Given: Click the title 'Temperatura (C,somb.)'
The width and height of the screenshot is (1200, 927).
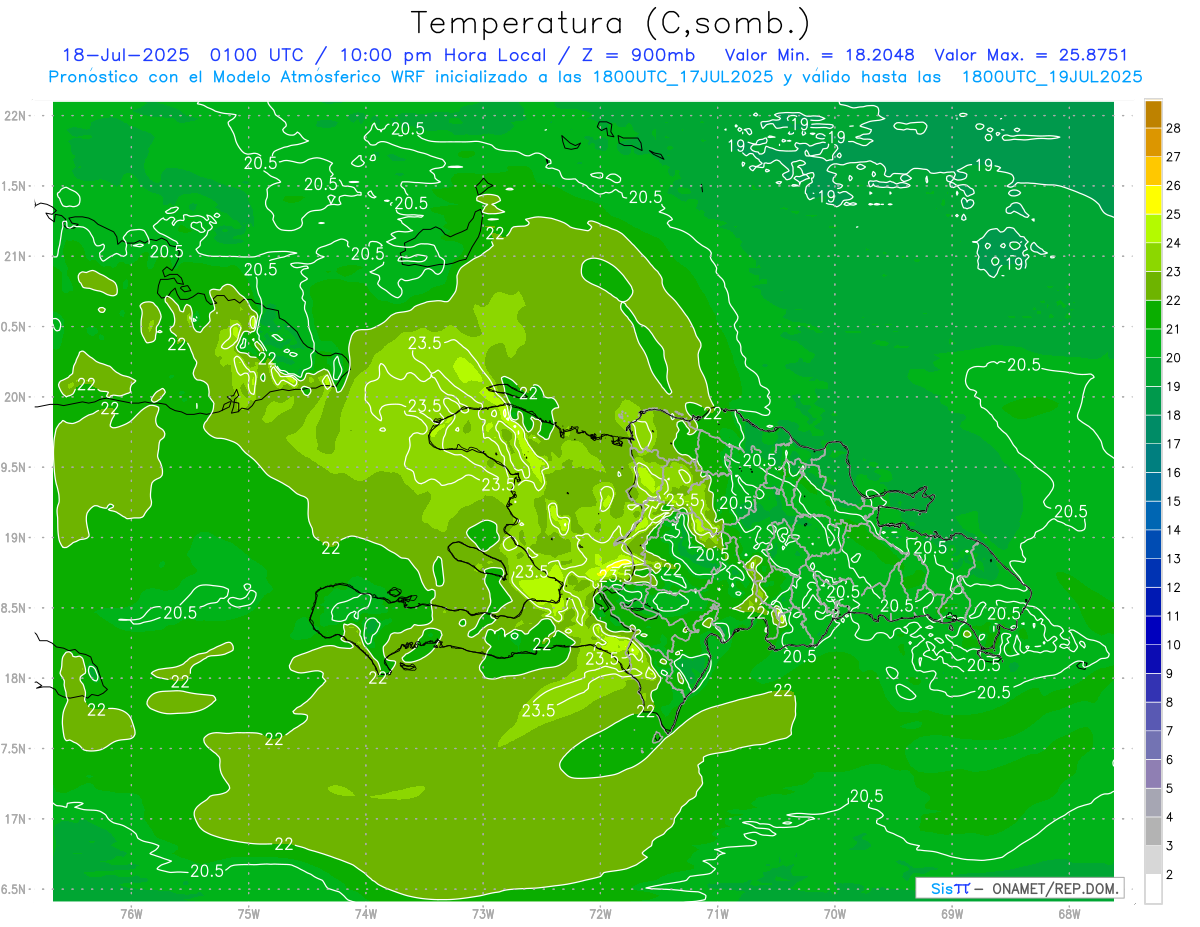Looking at the screenshot, I should pos(610,23).
